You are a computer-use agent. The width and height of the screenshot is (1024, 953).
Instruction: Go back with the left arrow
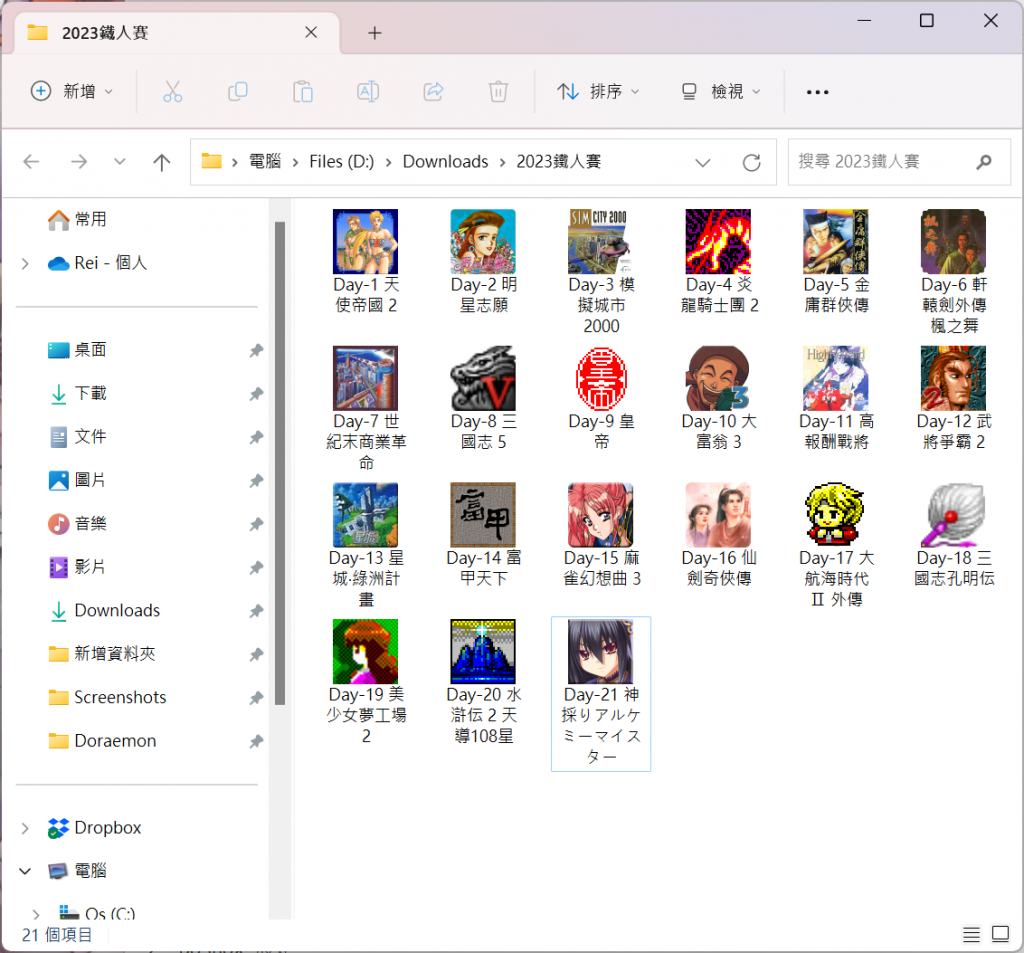[x=31, y=161]
